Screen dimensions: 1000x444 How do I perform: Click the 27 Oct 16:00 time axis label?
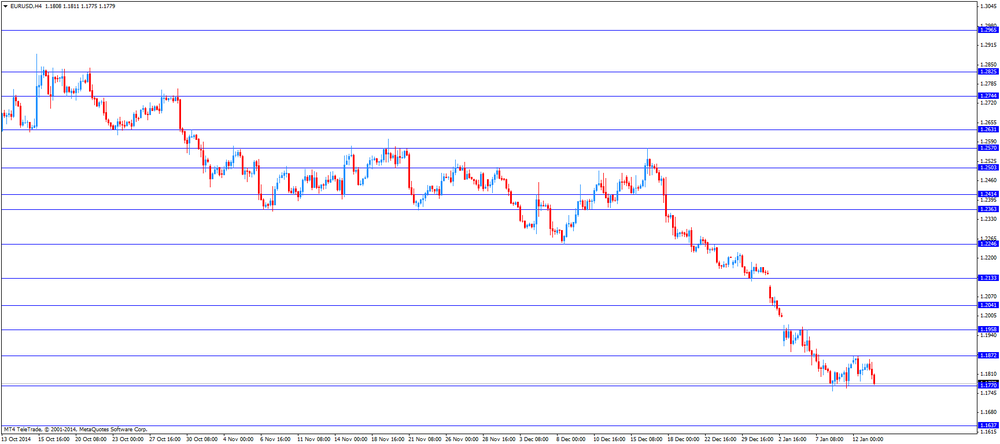pos(165,440)
